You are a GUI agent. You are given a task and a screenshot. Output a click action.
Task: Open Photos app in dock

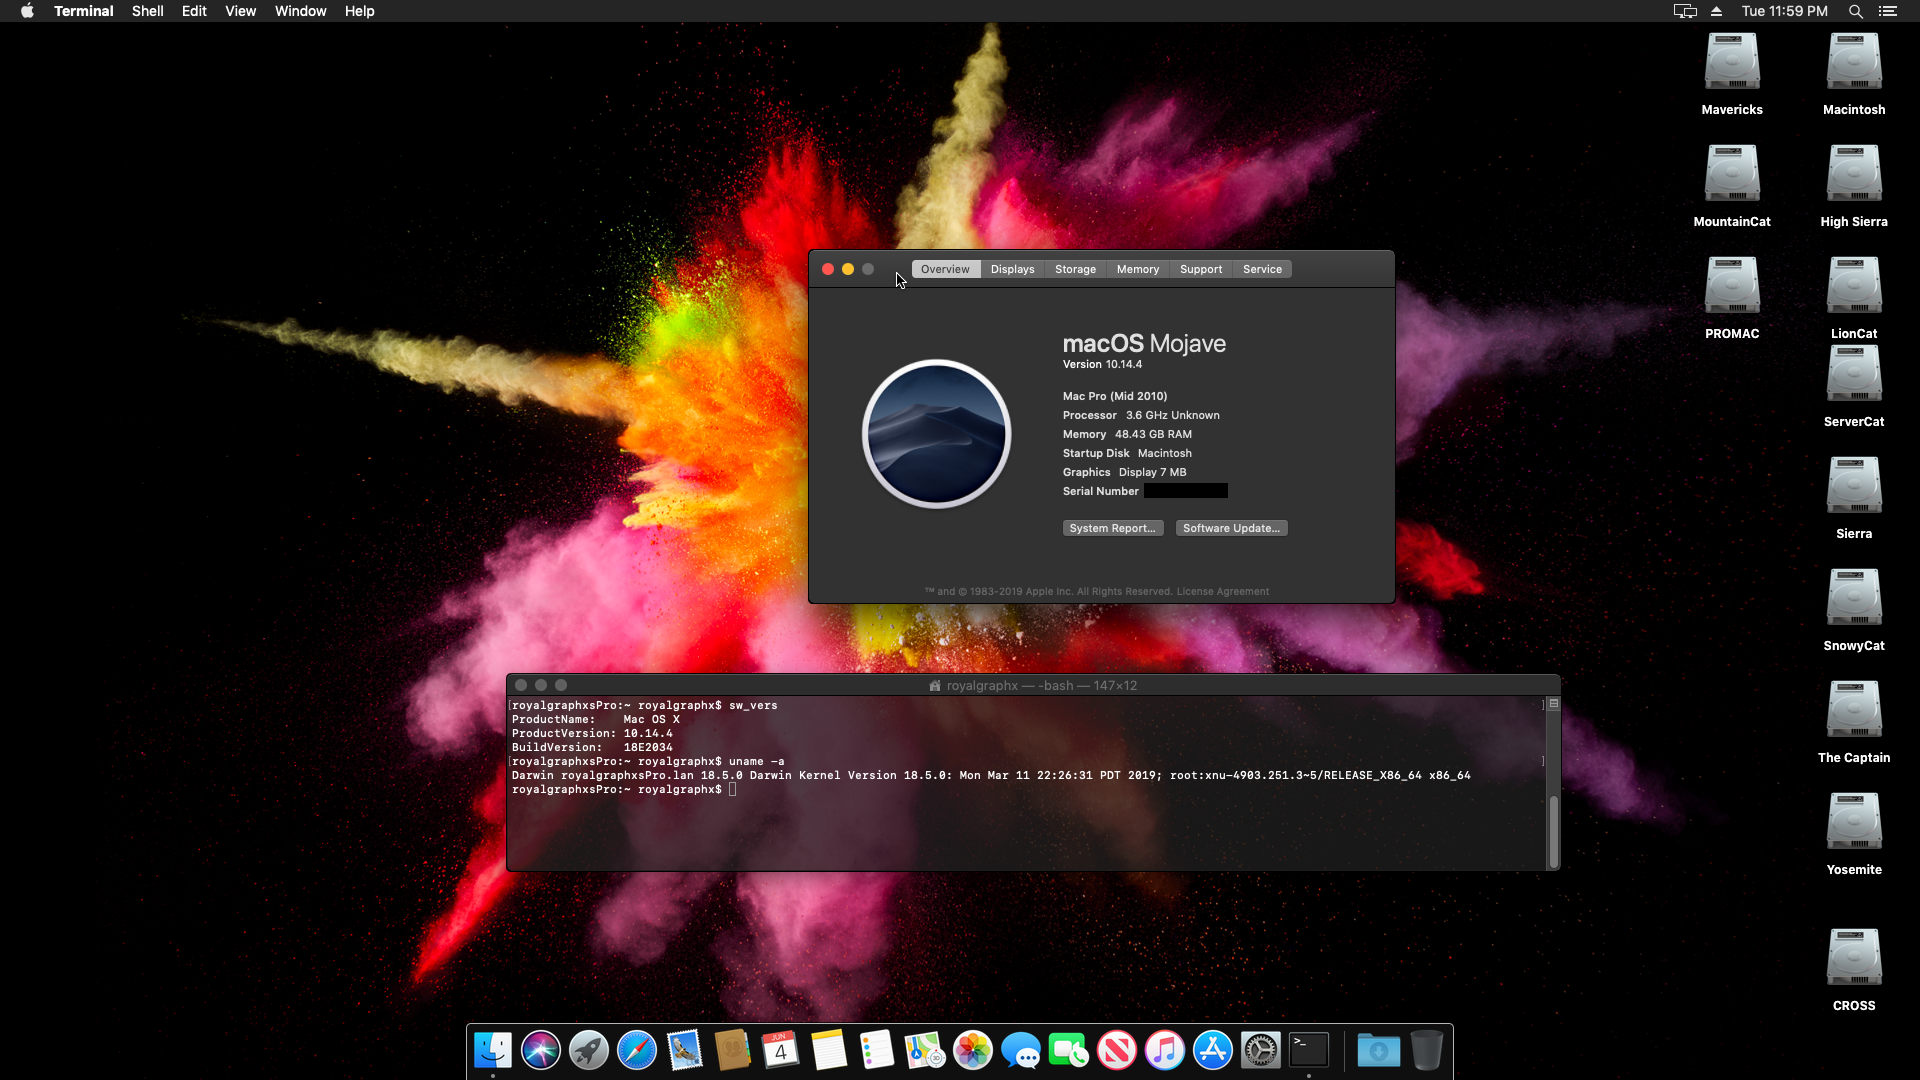coord(973,1051)
